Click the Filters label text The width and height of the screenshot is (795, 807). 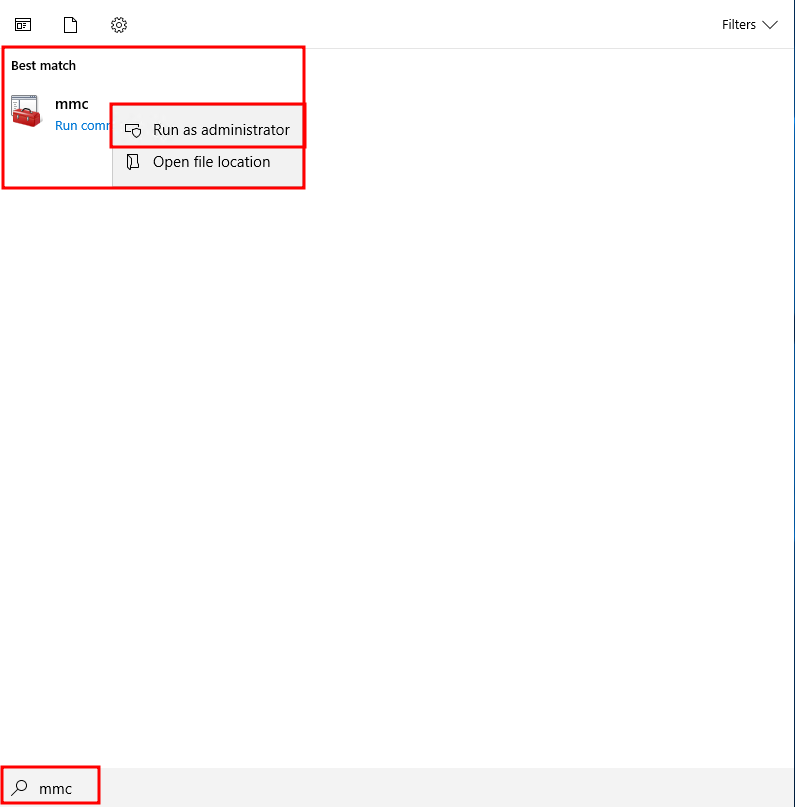click(x=738, y=25)
